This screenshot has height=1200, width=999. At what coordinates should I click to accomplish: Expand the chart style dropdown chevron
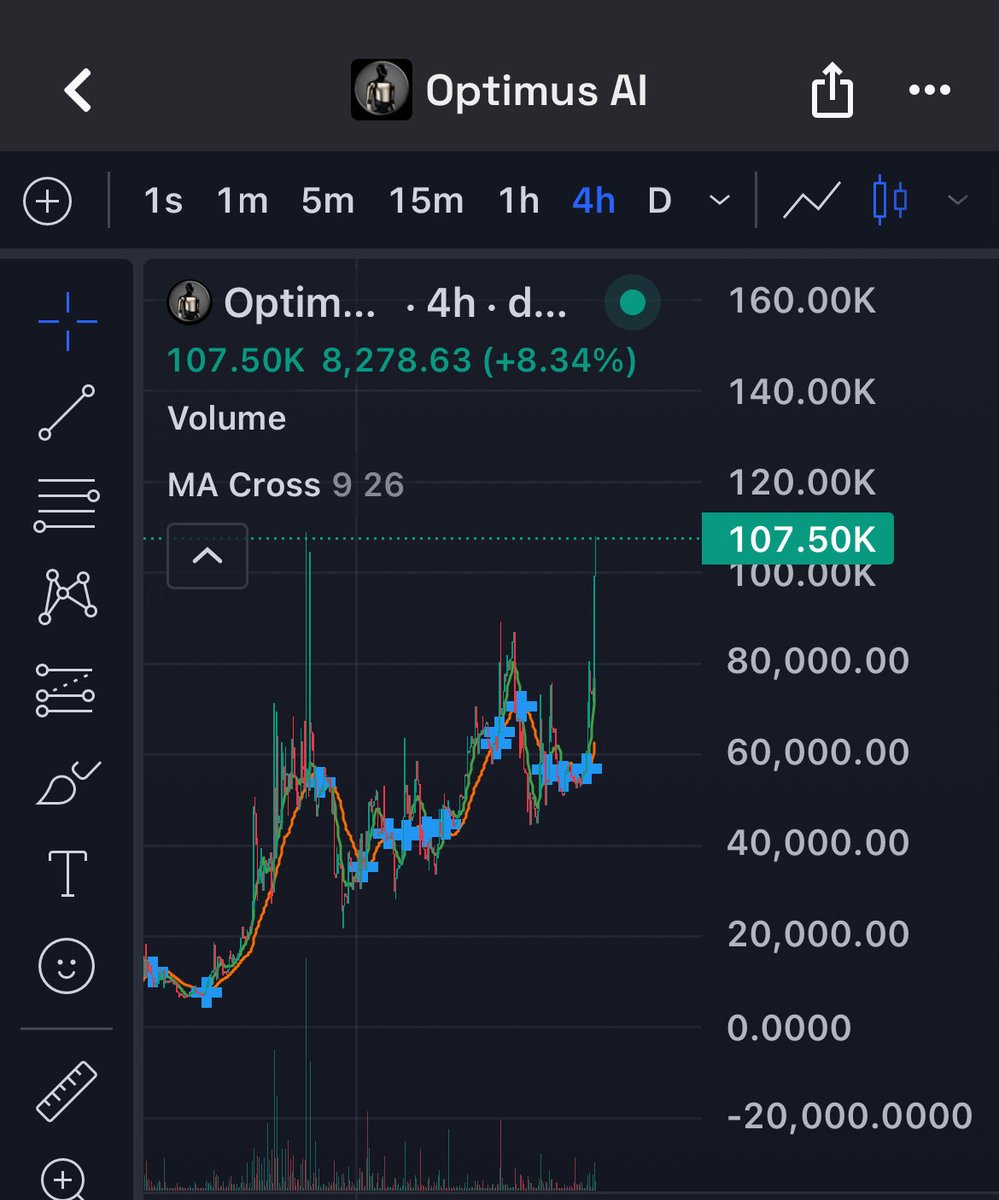tap(957, 201)
